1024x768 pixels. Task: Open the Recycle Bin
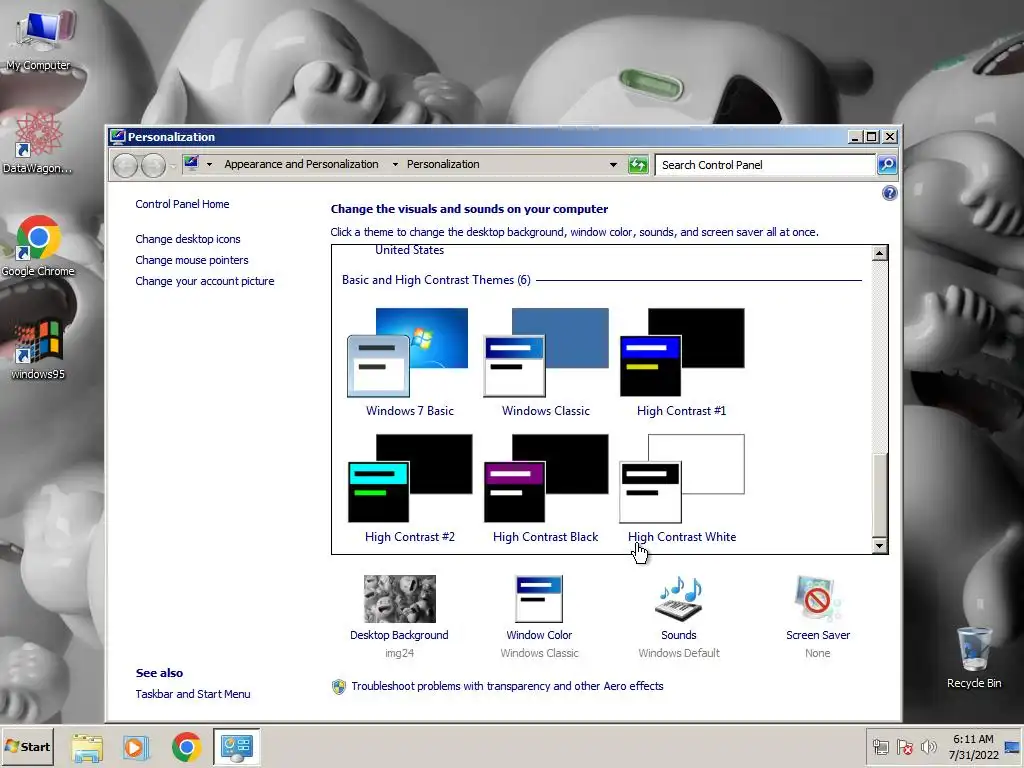[x=974, y=658]
